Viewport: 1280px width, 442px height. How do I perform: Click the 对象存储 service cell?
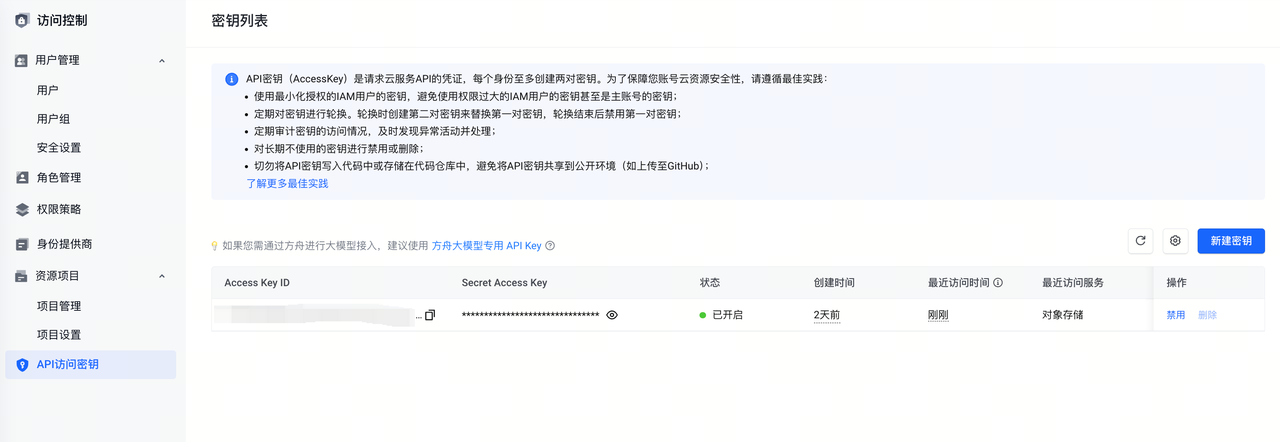coord(1062,315)
